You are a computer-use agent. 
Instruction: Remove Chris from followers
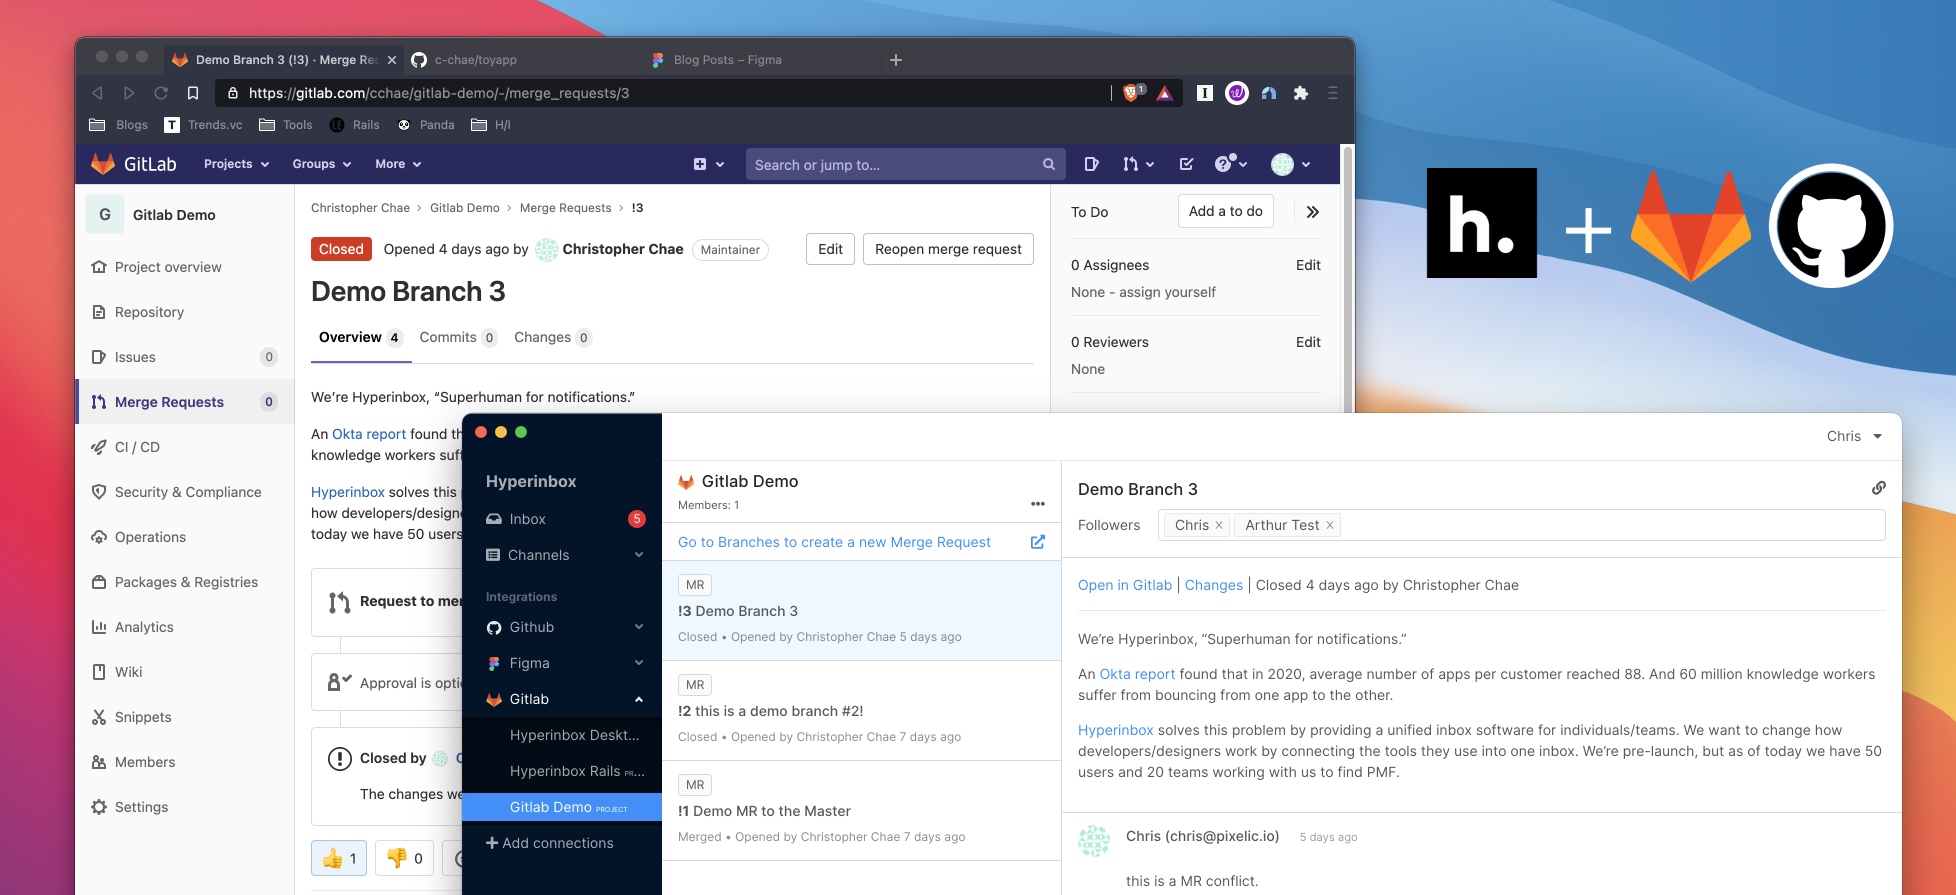[1219, 525]
